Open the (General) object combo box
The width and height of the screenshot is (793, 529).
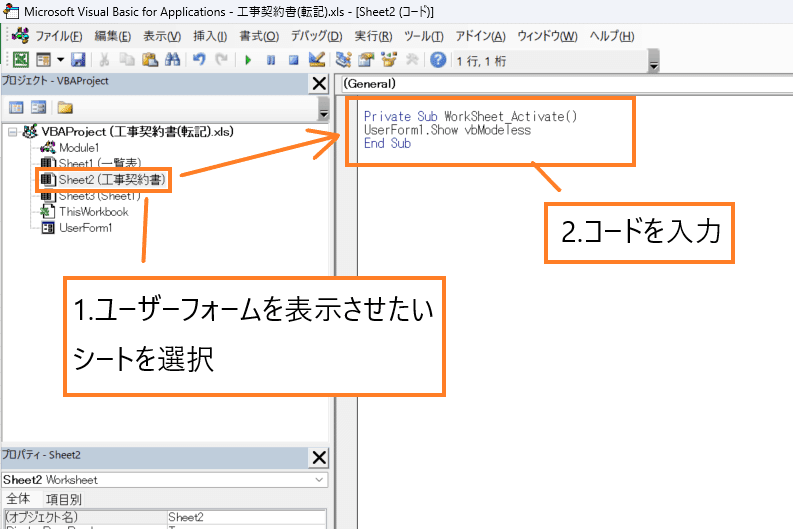click(565, 84)
